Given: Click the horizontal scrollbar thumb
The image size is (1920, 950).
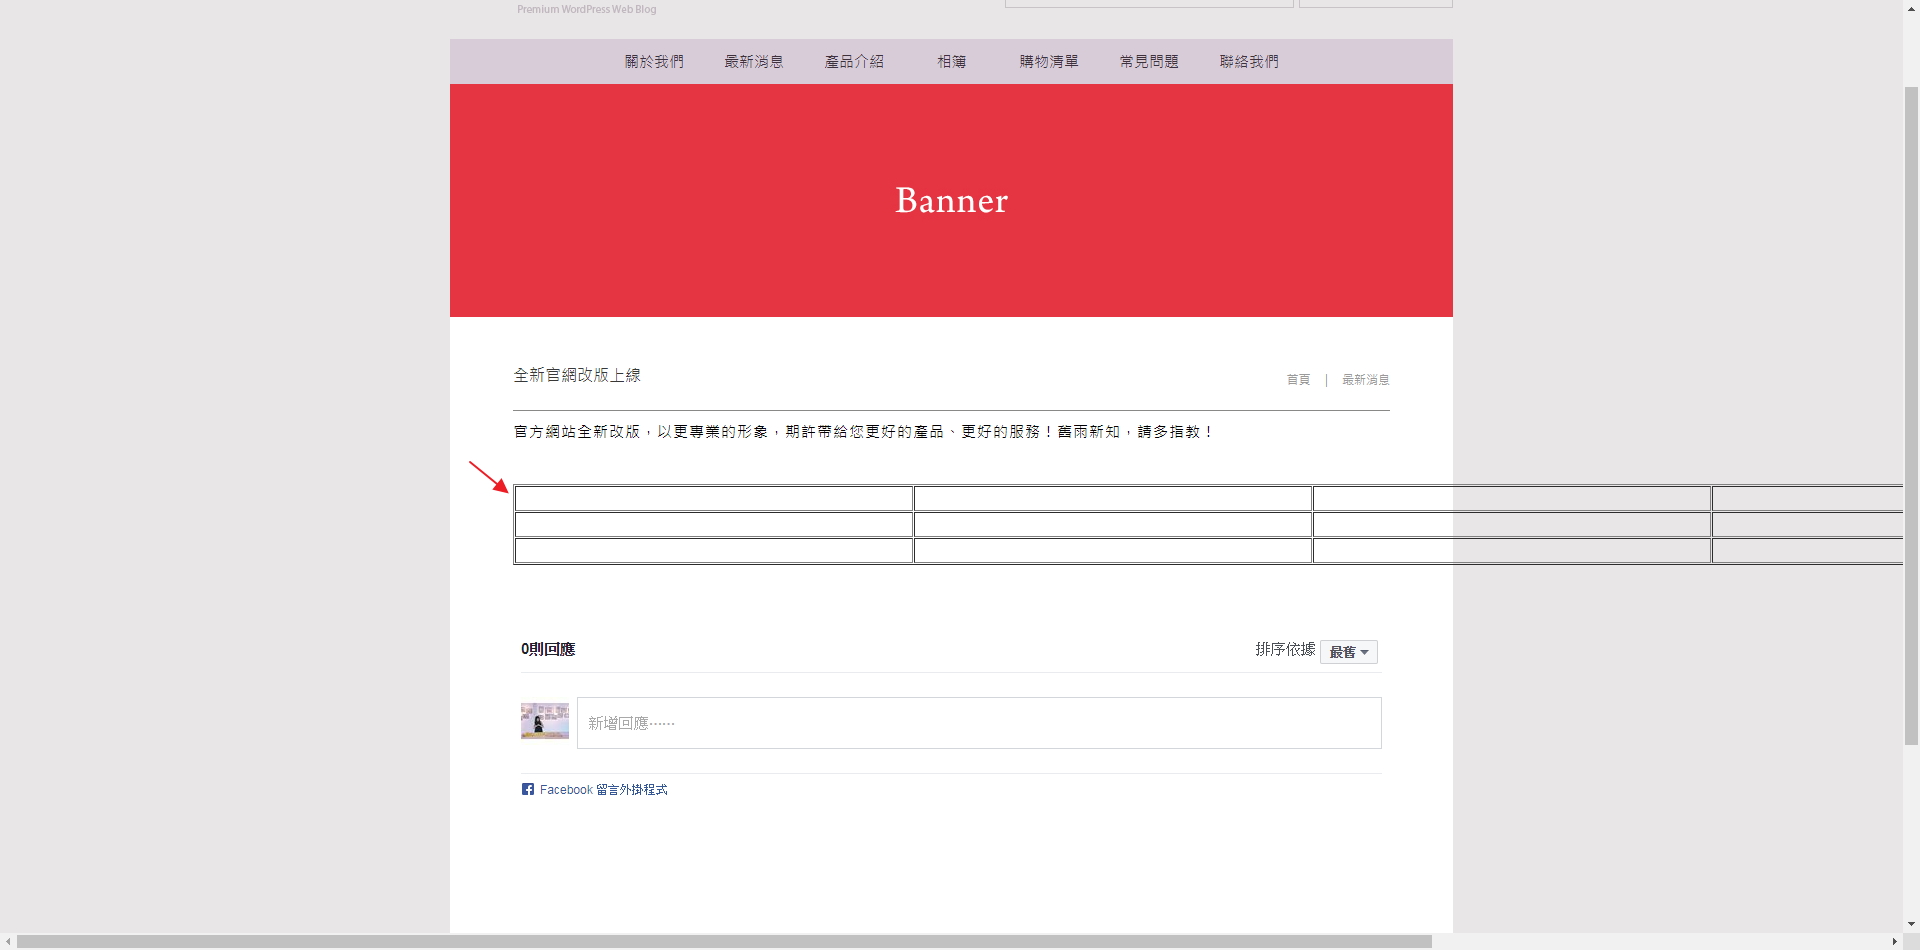Looking at the screenshot, I should tap(724, 942).
